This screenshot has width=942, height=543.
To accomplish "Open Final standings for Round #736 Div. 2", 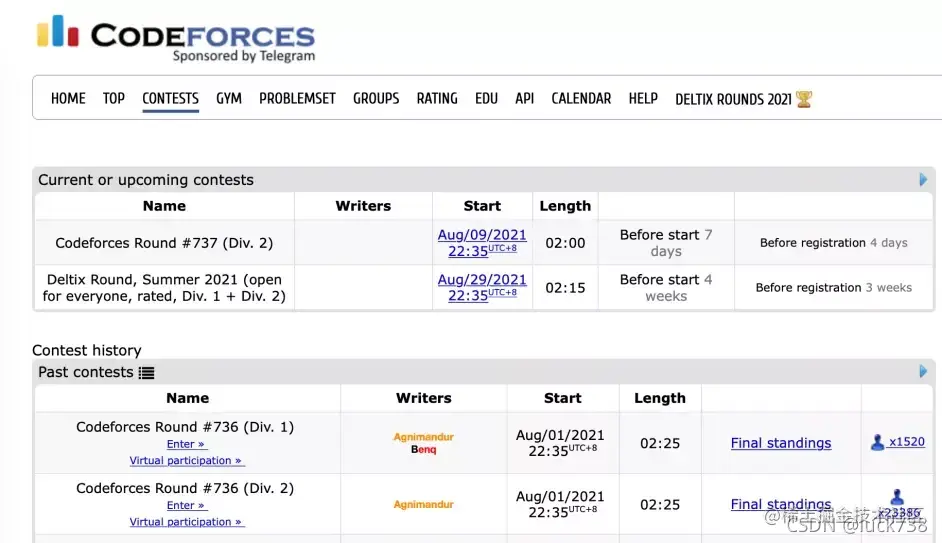I will pos(780,505).
